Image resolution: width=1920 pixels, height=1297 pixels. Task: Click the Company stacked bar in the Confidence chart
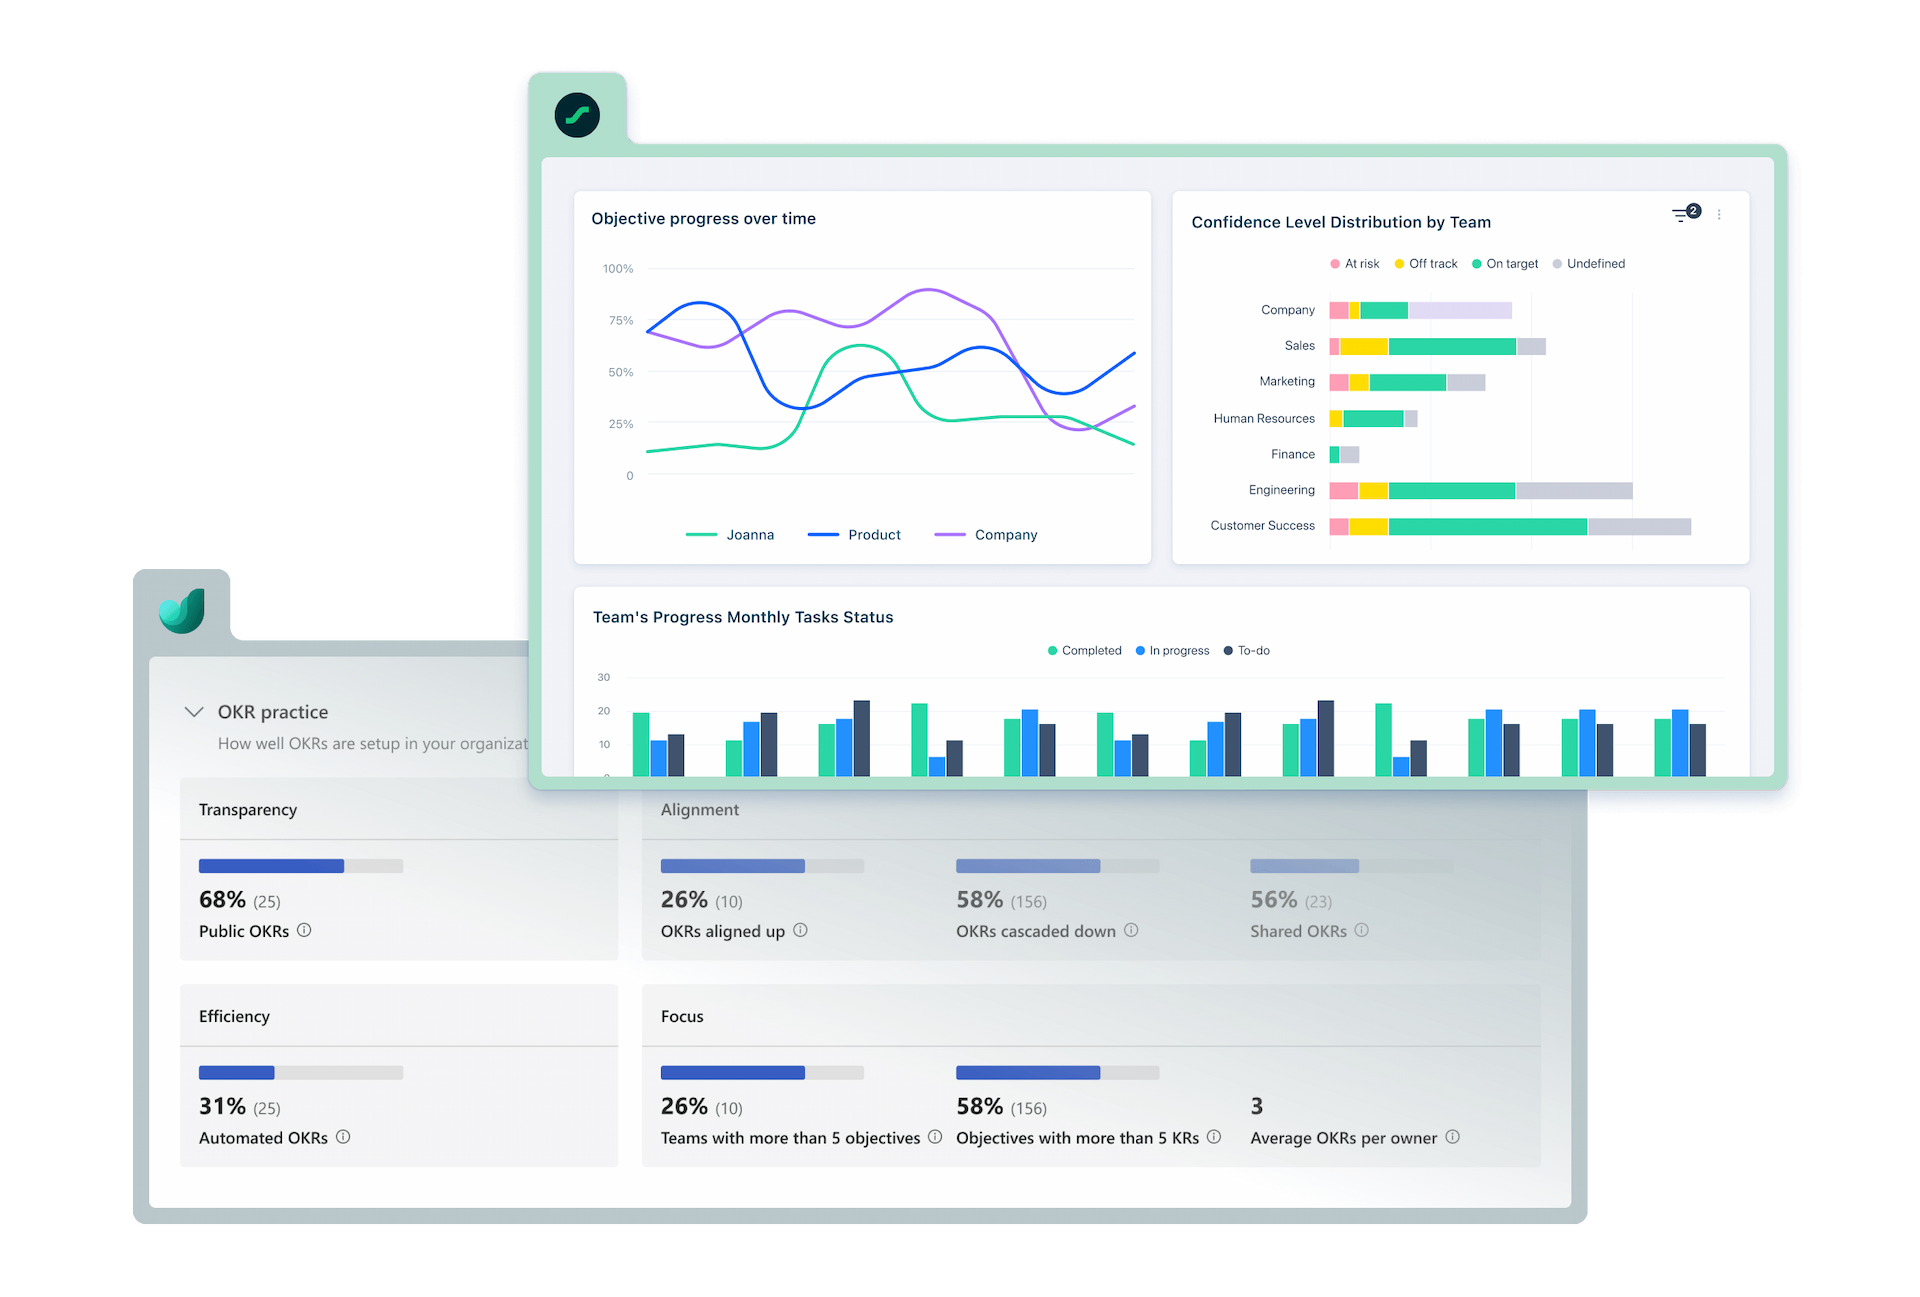(x=1420, y=309)
